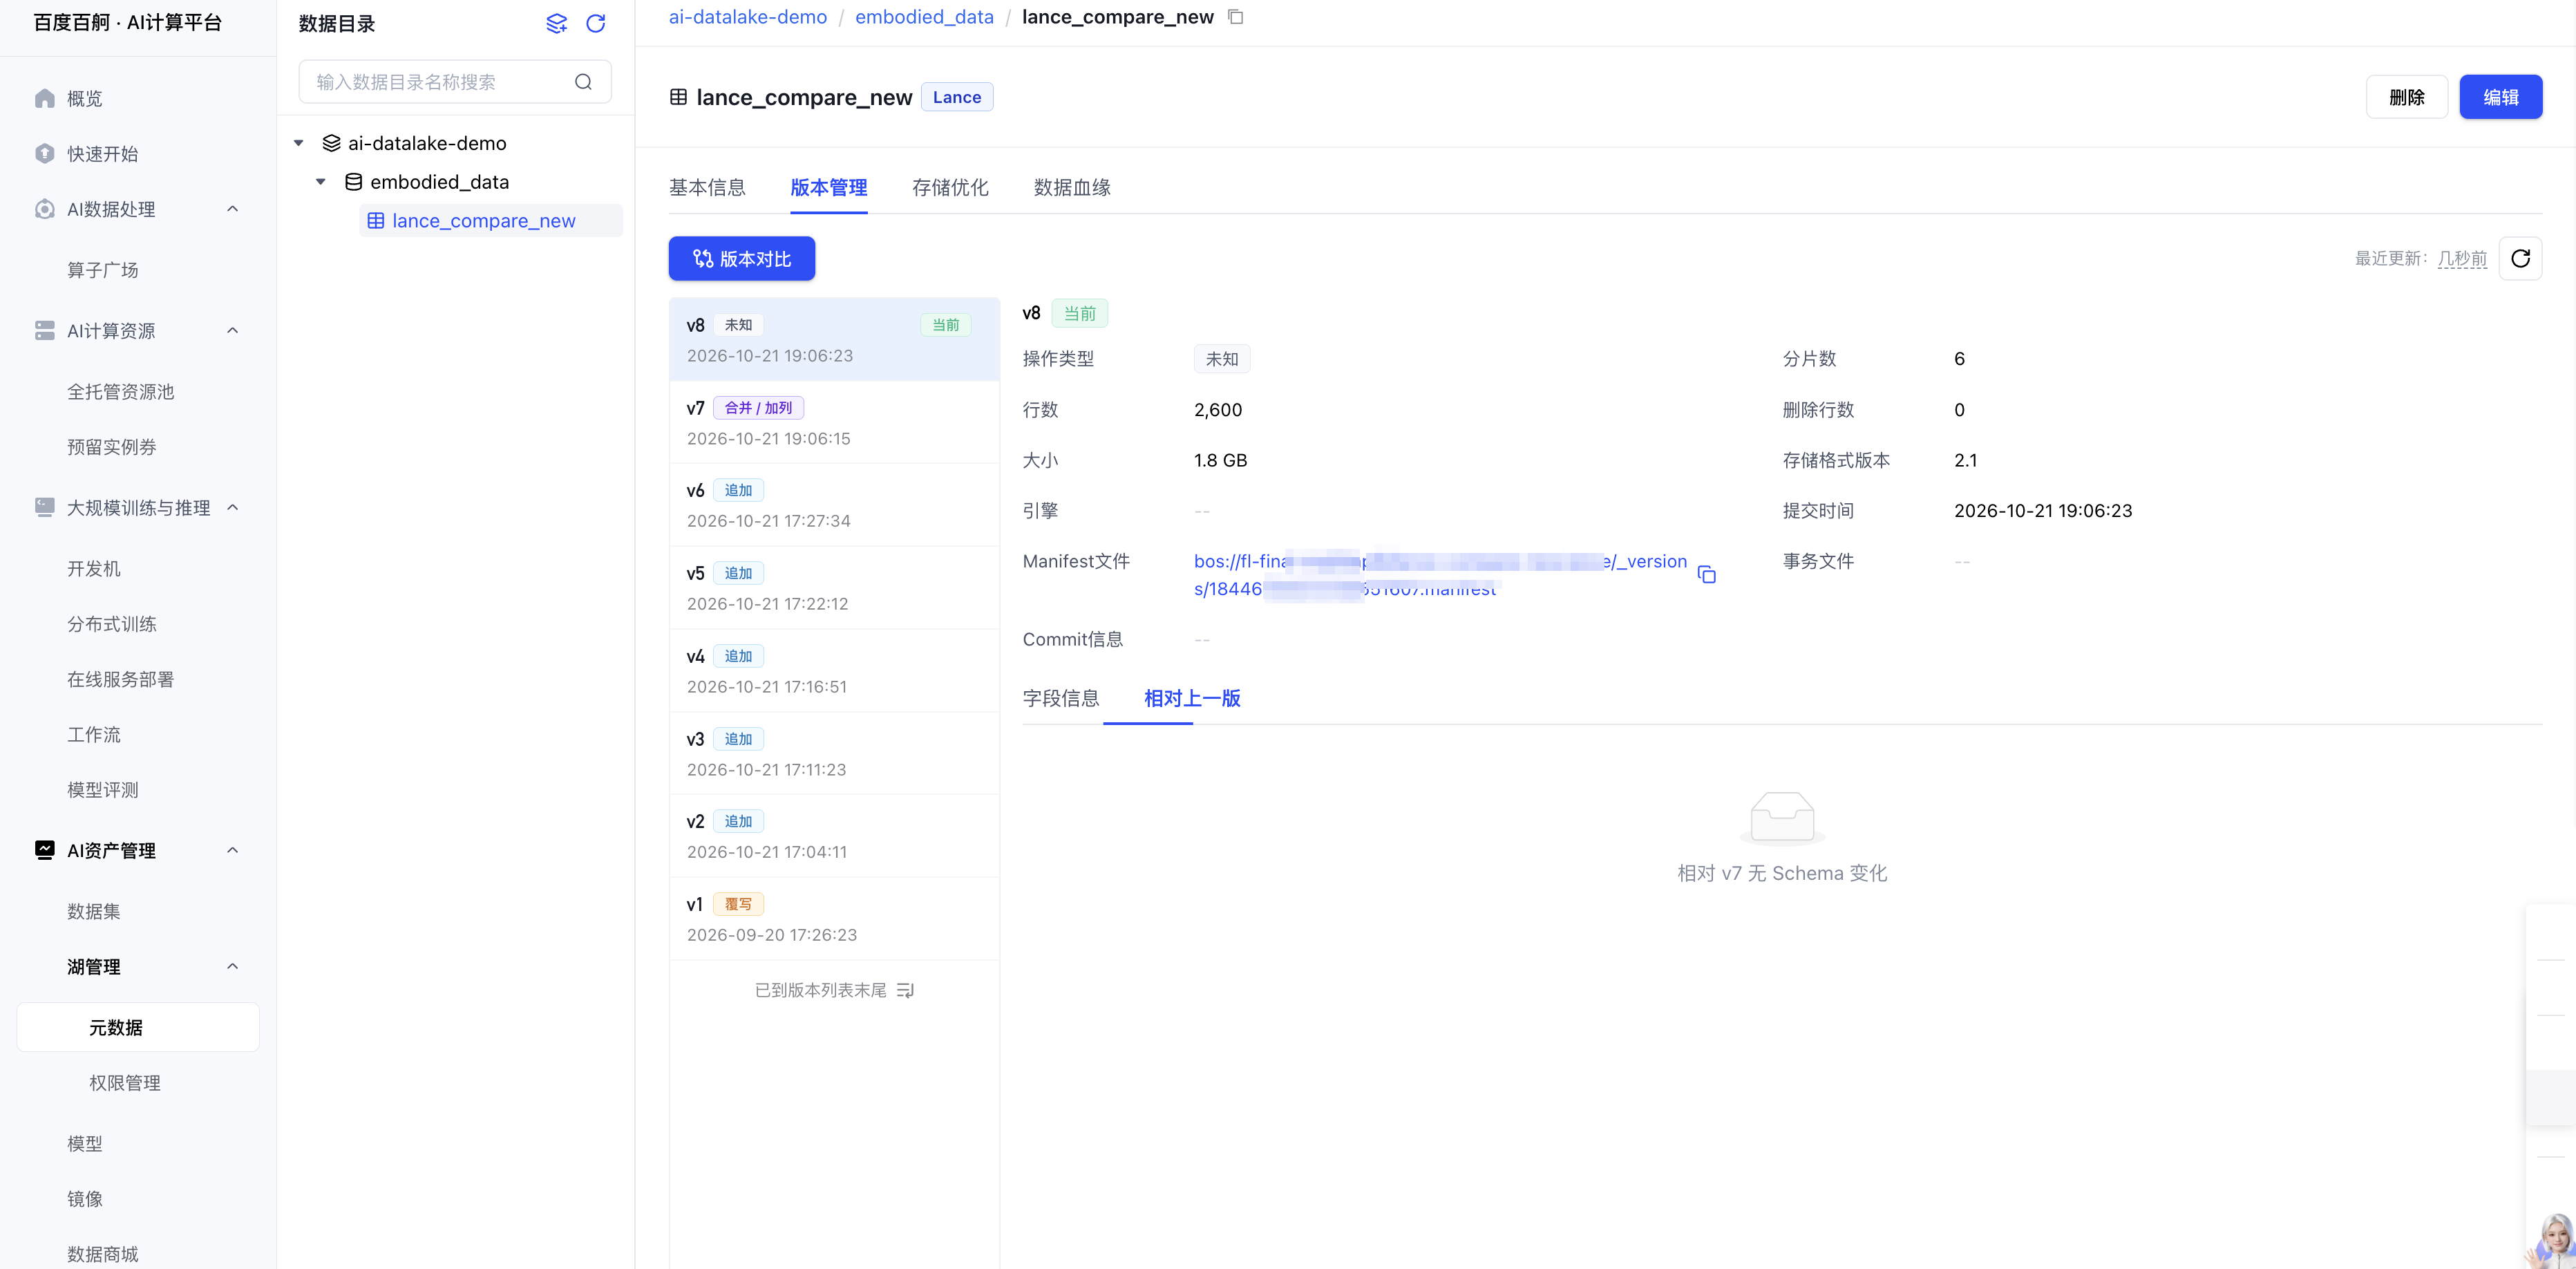Copy the Manifest file path
The height and width of the screenshot is (1269, 2576).
[1707, 575]
